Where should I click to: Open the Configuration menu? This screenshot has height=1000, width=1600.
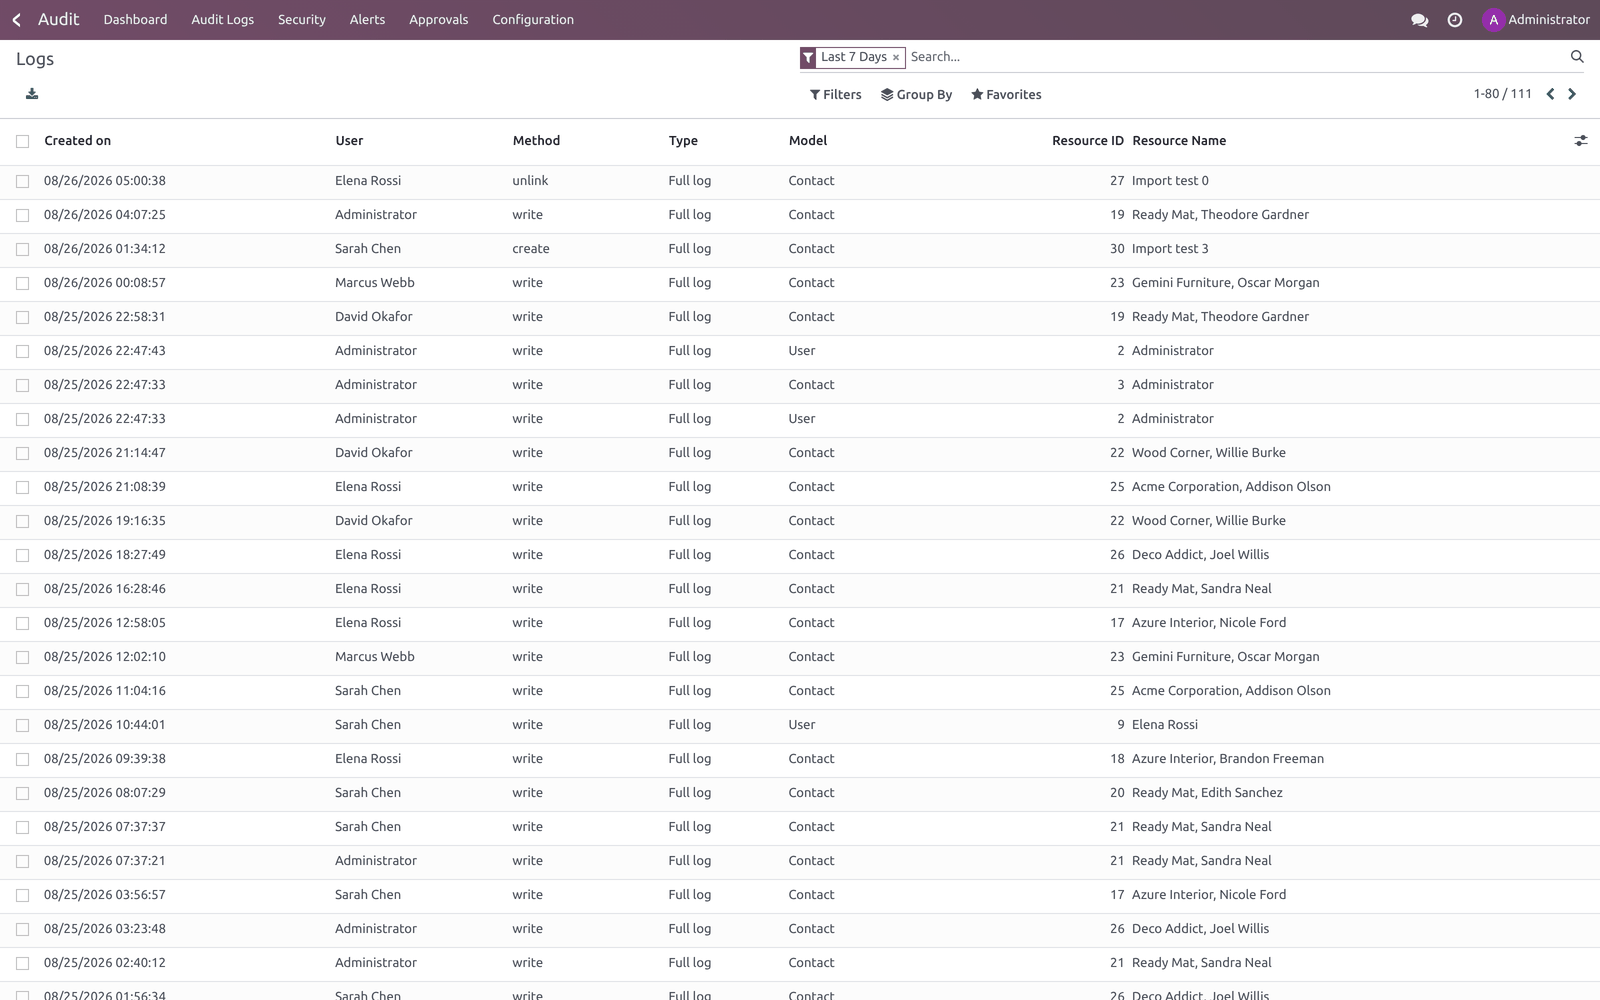[x=533, y=20]
